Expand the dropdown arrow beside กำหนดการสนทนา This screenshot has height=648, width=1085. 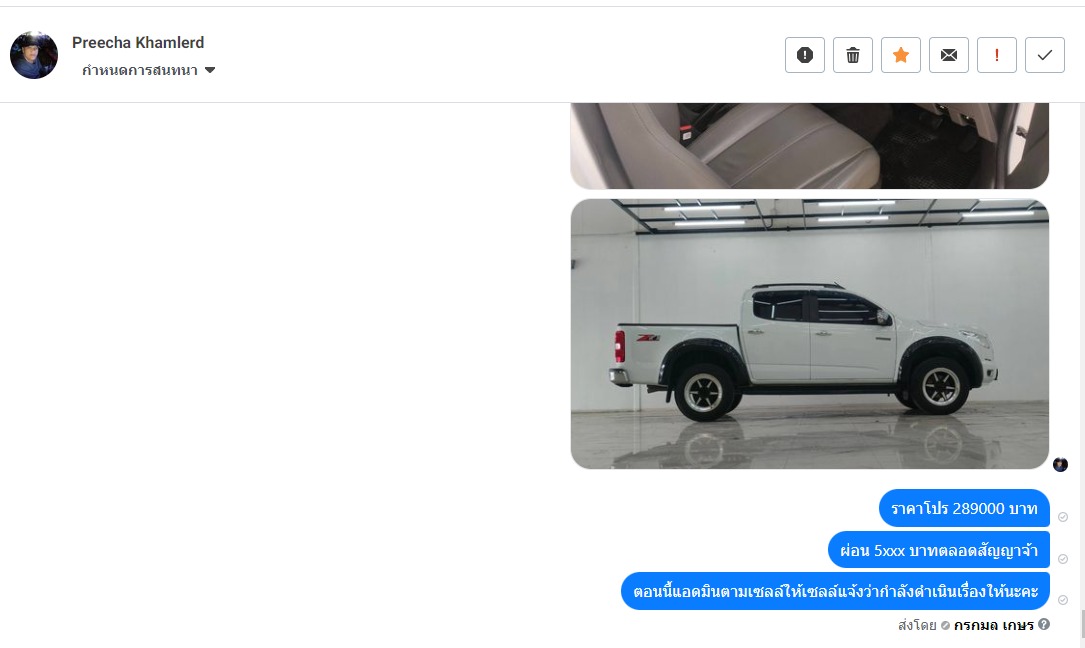pyautogui.click(x=210, y=70)
